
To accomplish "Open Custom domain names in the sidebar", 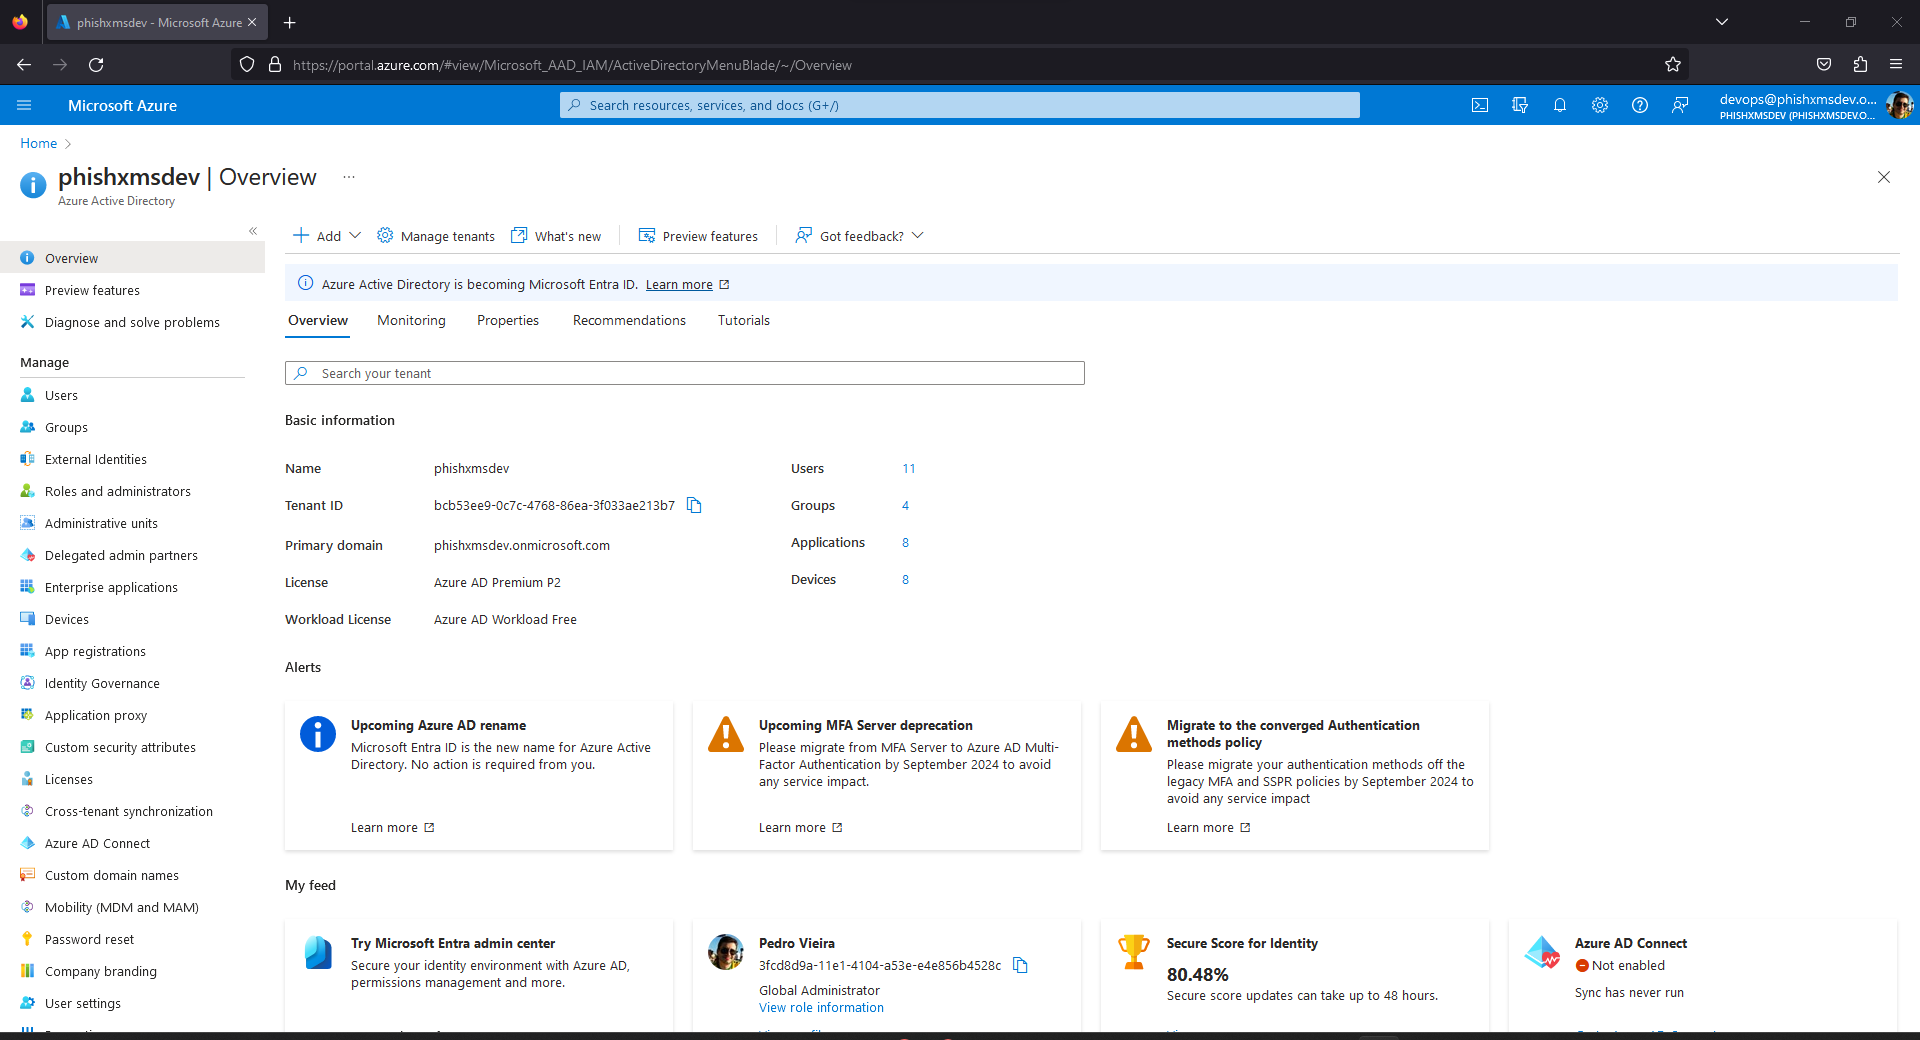I will 132,875.
